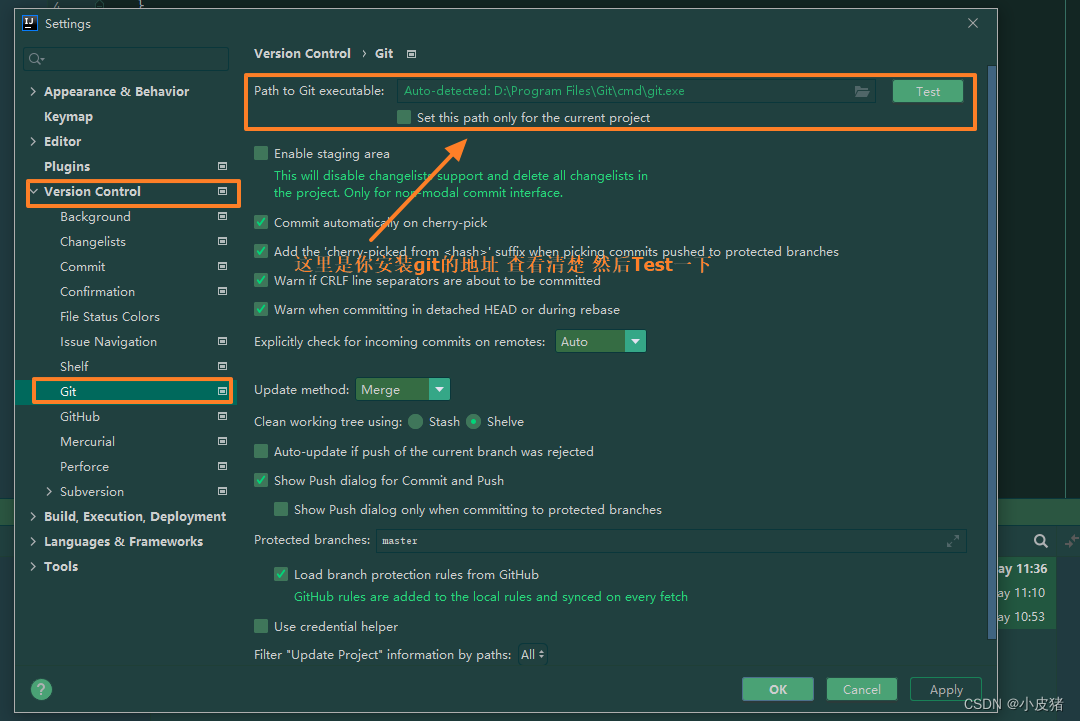Click the project icon beside Version Control

[x=222, y=191]
